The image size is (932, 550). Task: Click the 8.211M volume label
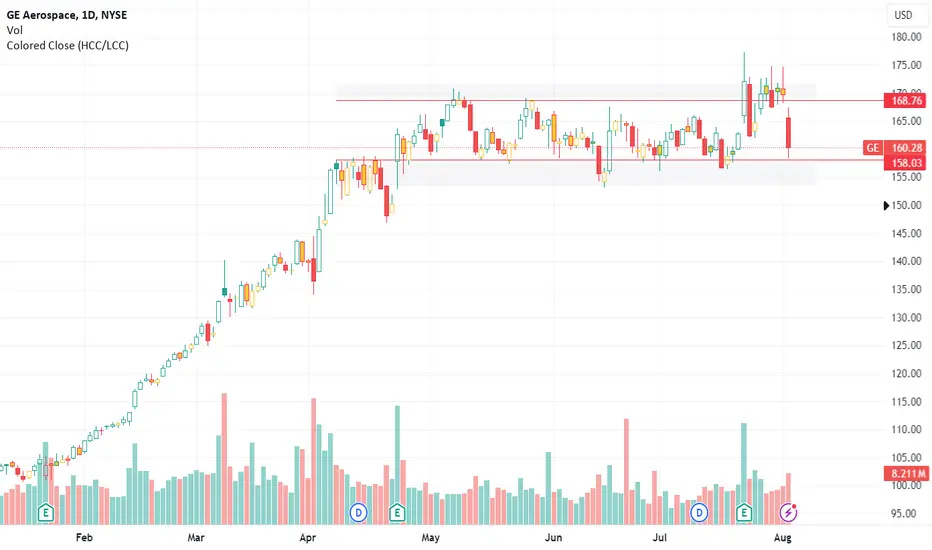(905, 473)
